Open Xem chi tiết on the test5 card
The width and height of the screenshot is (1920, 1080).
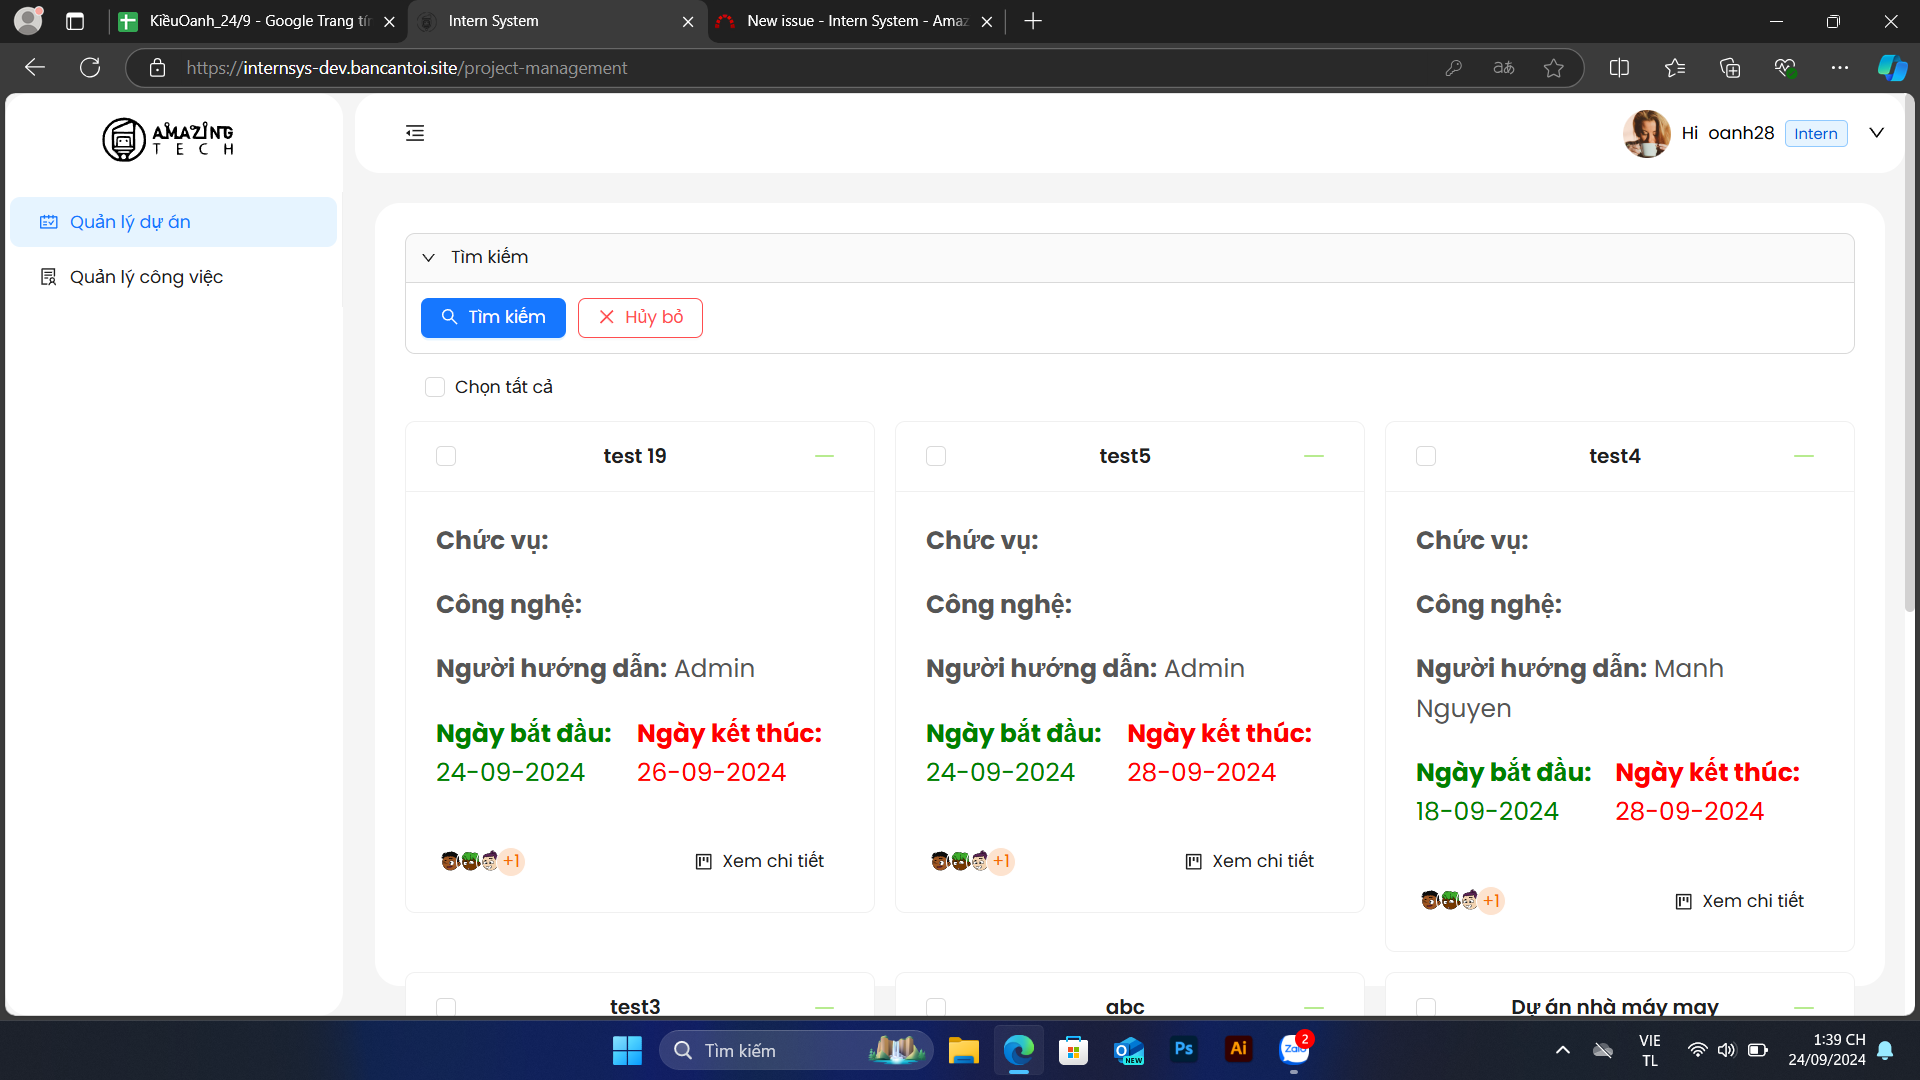click(x=1249, y=861)
